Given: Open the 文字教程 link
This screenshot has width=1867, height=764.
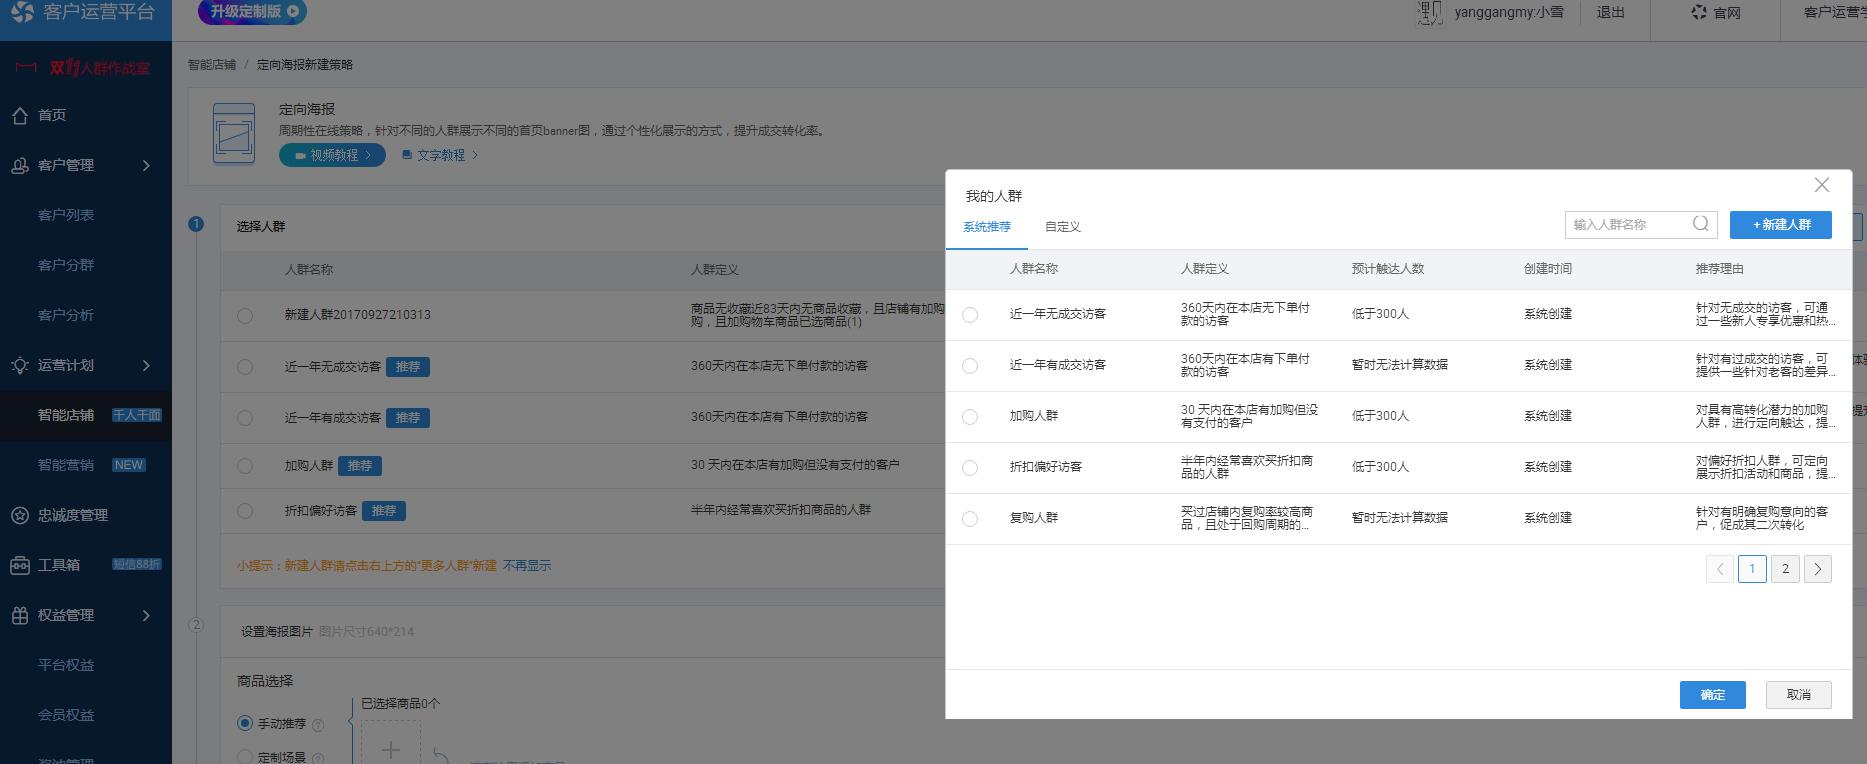Looking at the screenshot, I should click(x=440, y=155).
